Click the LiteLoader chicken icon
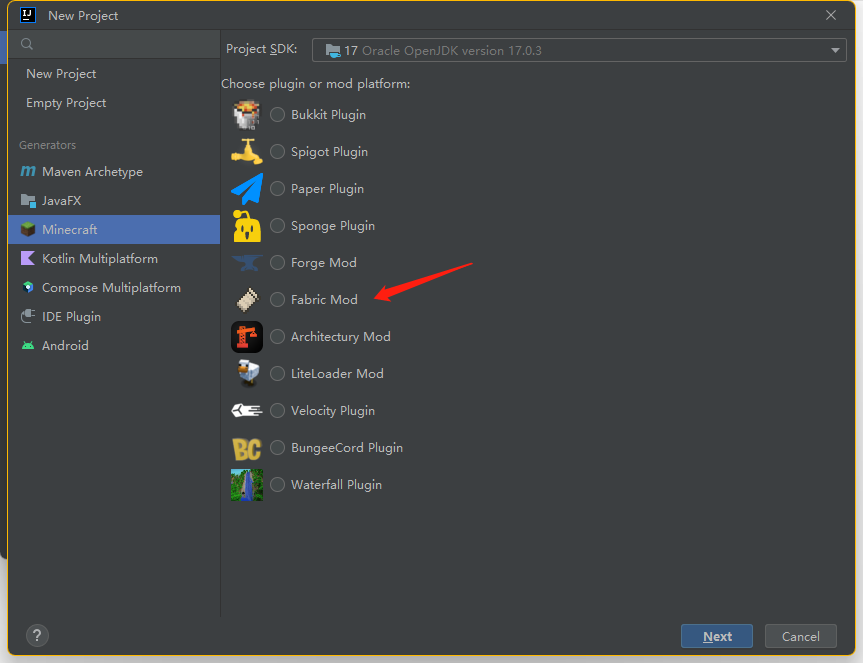The height and width of the screenshot is (663, 863). [248, 374]
